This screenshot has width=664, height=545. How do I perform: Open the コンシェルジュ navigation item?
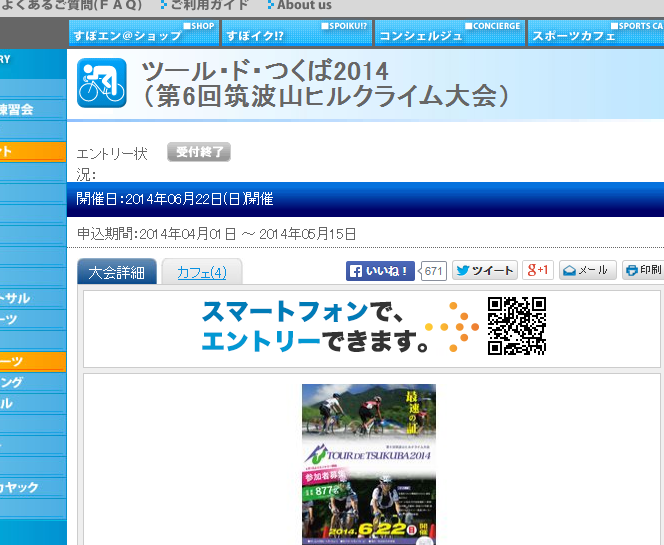pyautogui.click(x=450, y=33)
